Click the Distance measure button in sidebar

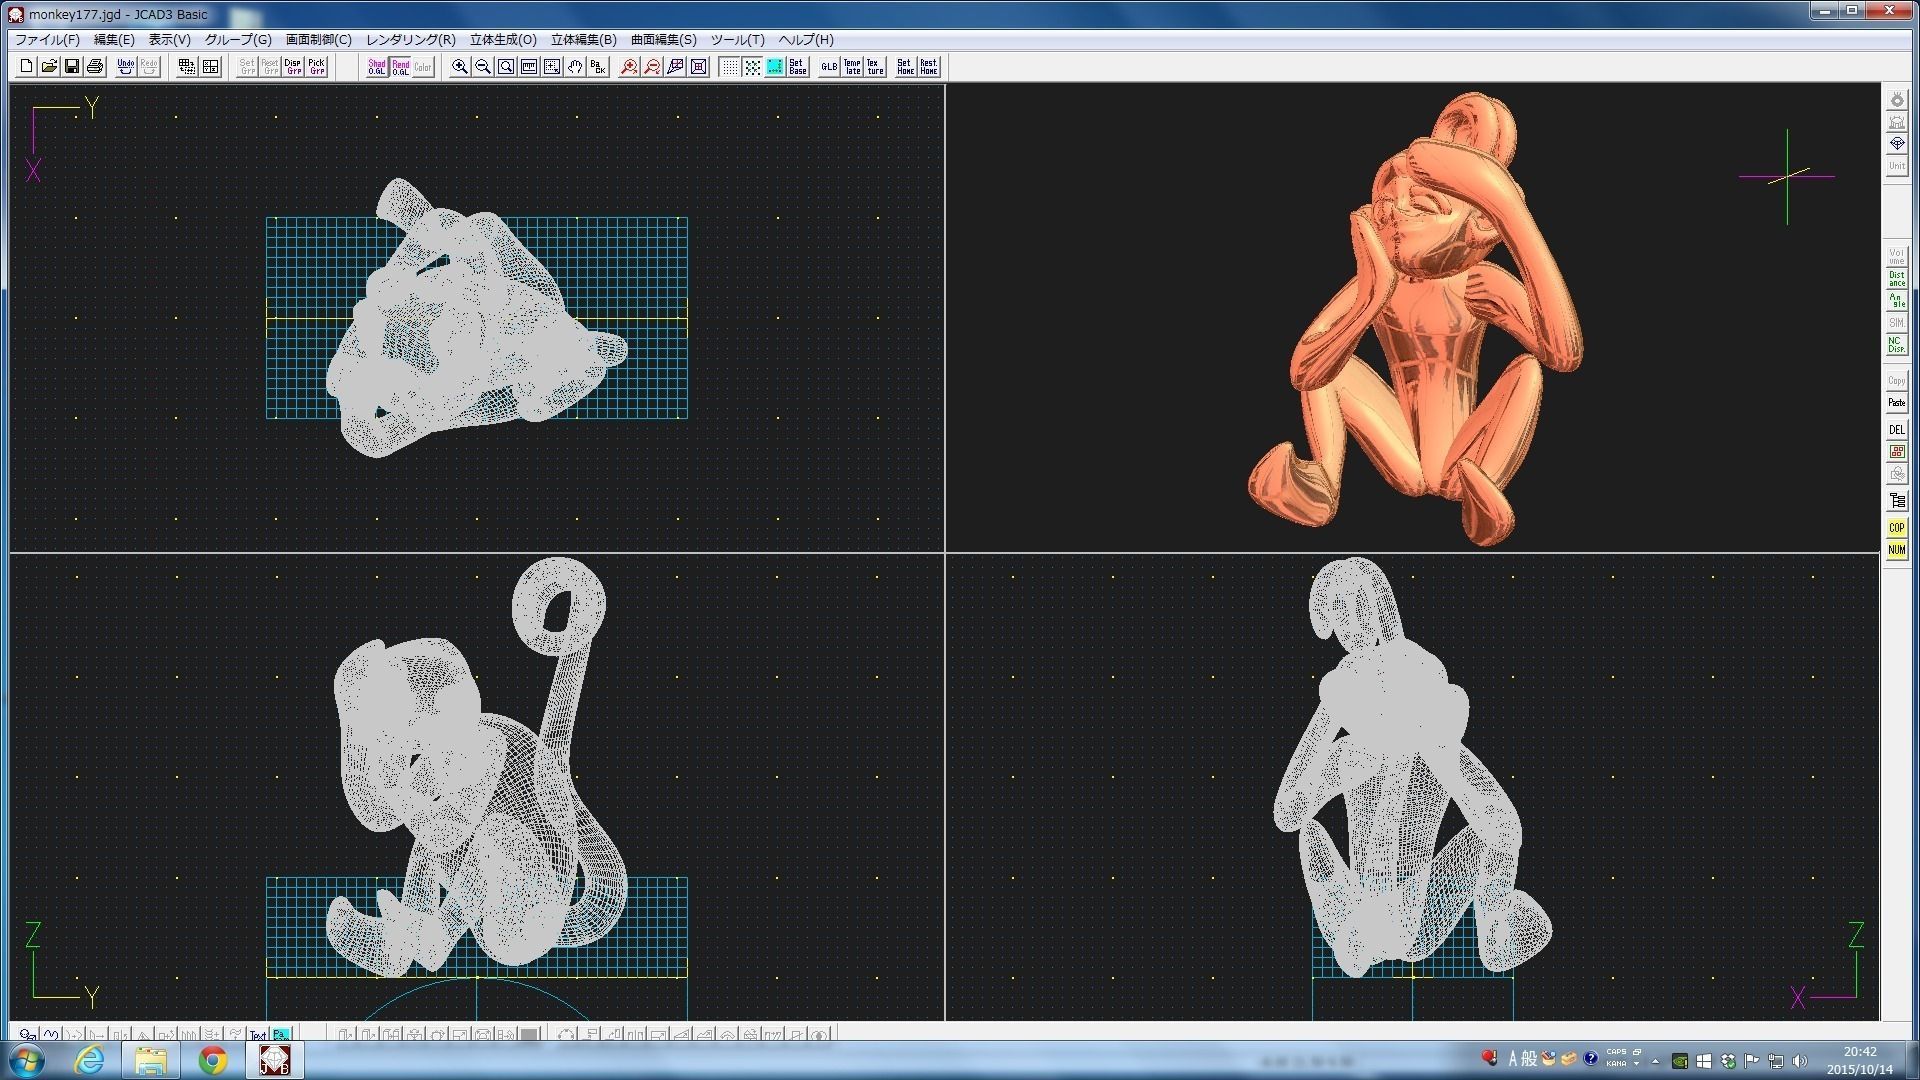(x=1897, y=279)
